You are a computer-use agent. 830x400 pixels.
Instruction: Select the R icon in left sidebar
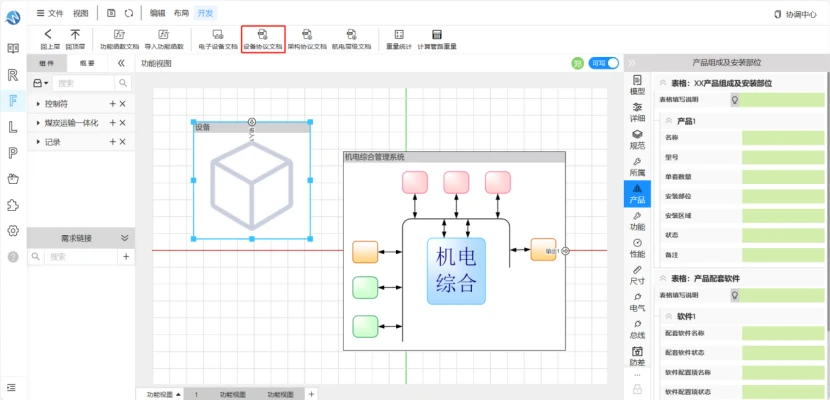point(13,75)
